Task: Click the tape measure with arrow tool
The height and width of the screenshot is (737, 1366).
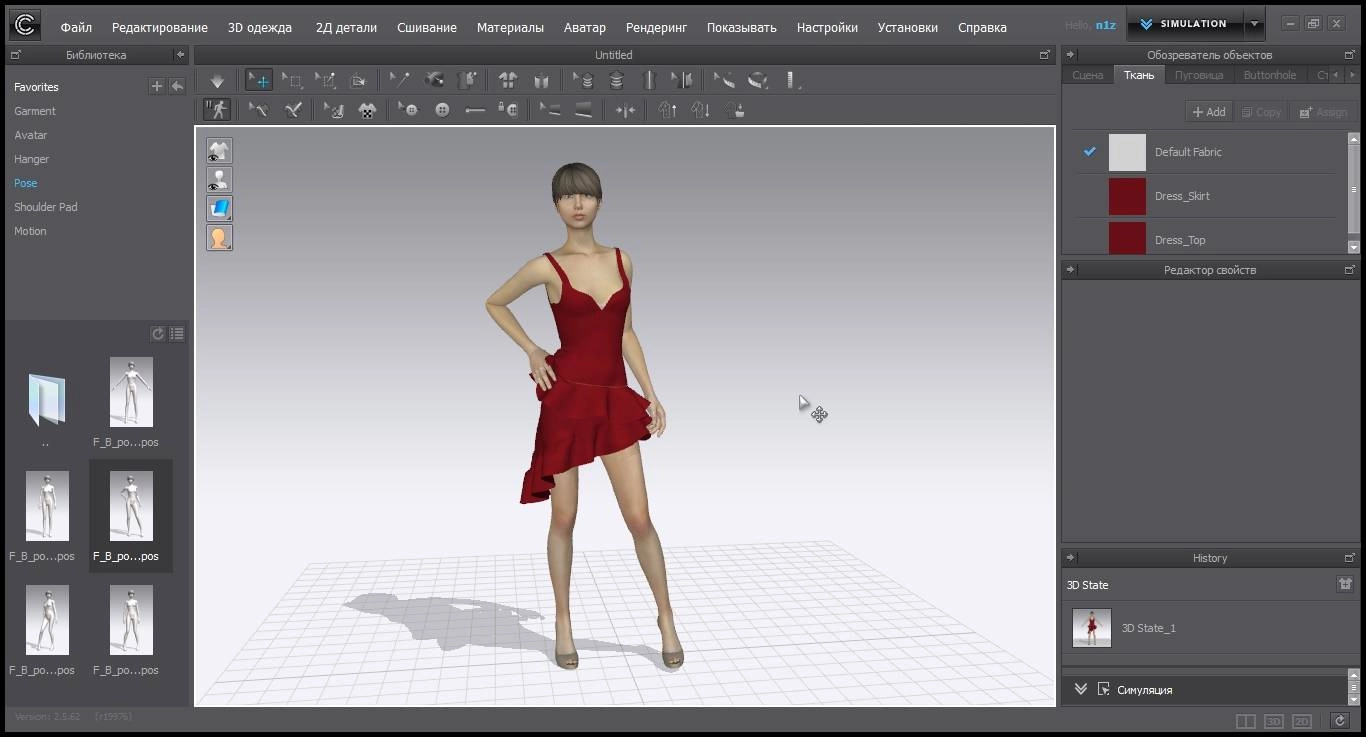Action: [x=724, y=80]
